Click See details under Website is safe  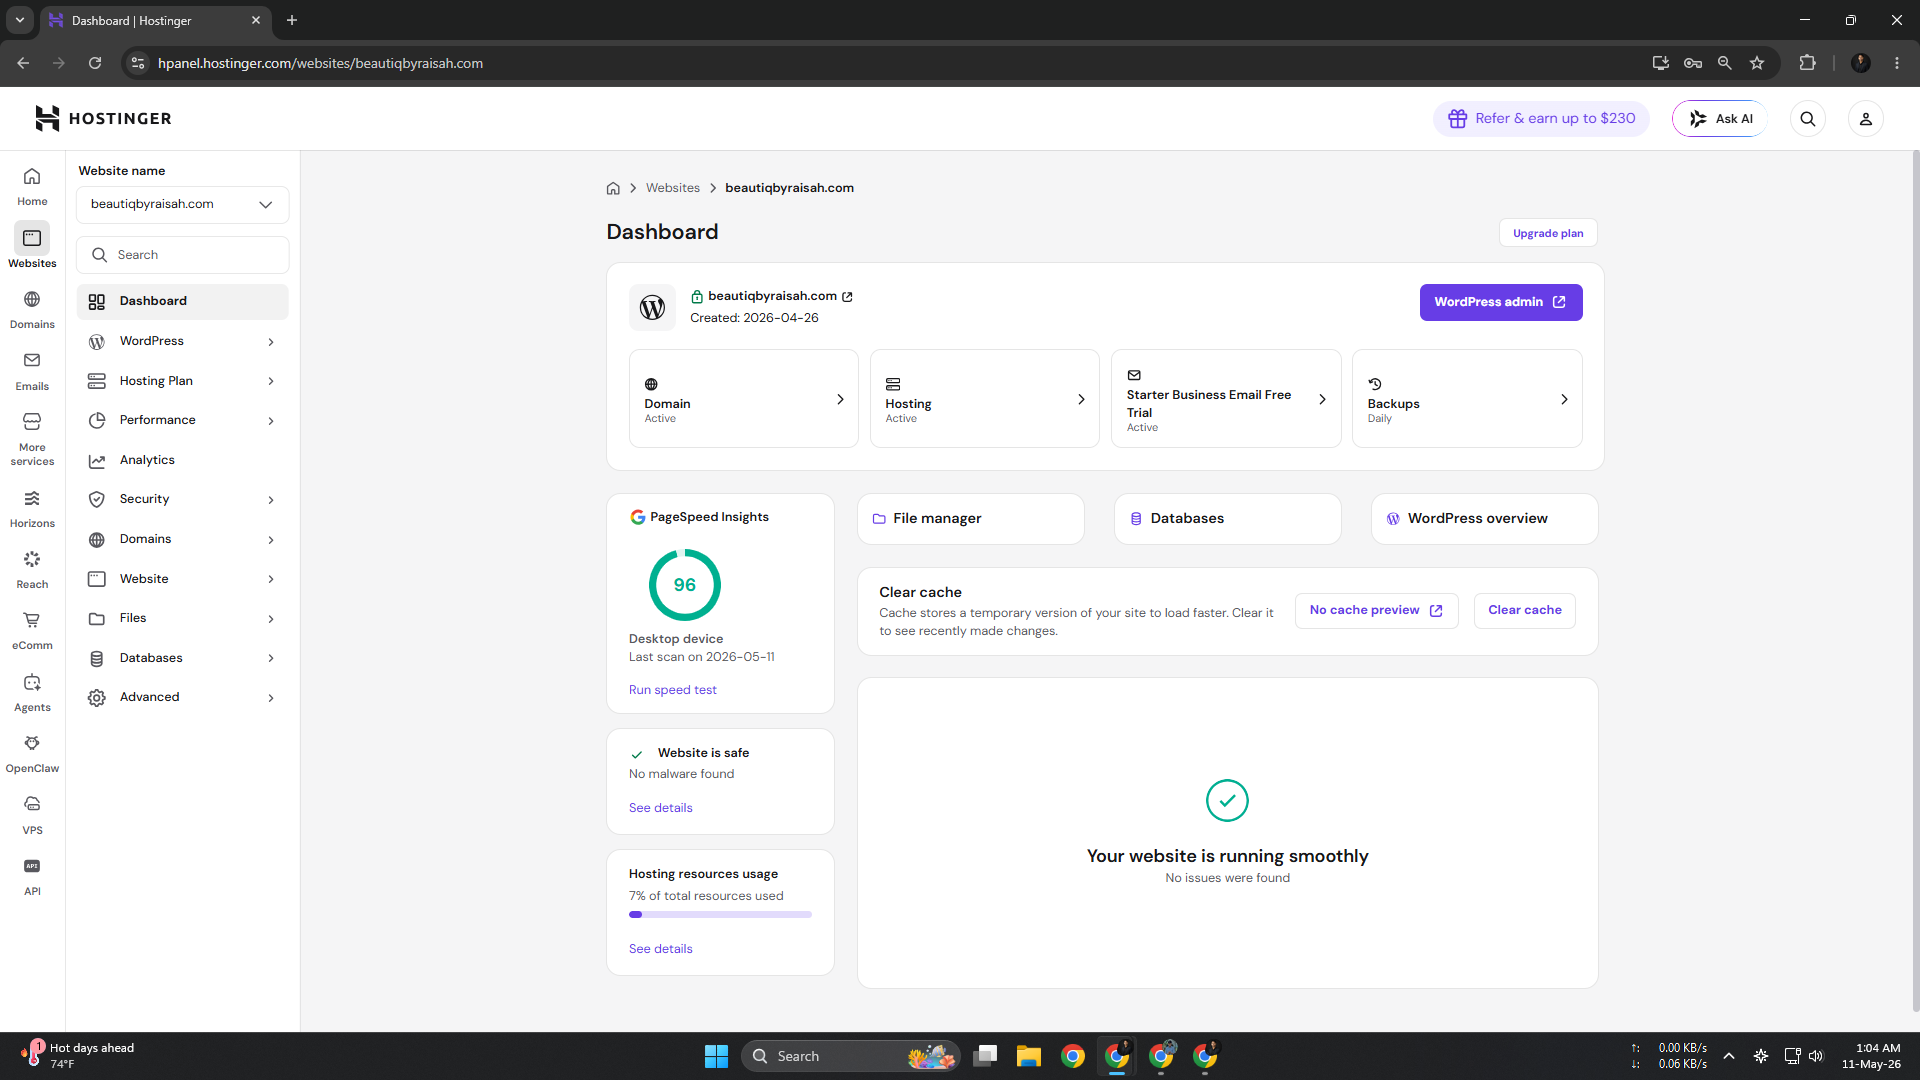[x=660, y=808]
